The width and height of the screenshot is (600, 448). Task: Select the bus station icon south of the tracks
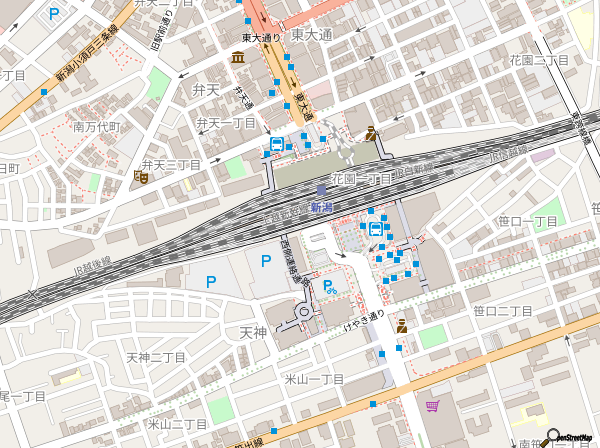[x=375, y=228]
